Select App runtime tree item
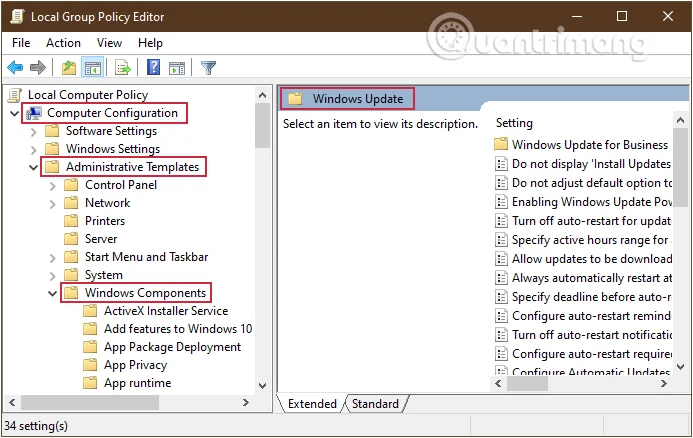The image size is (693, 438). click(137, 383)
